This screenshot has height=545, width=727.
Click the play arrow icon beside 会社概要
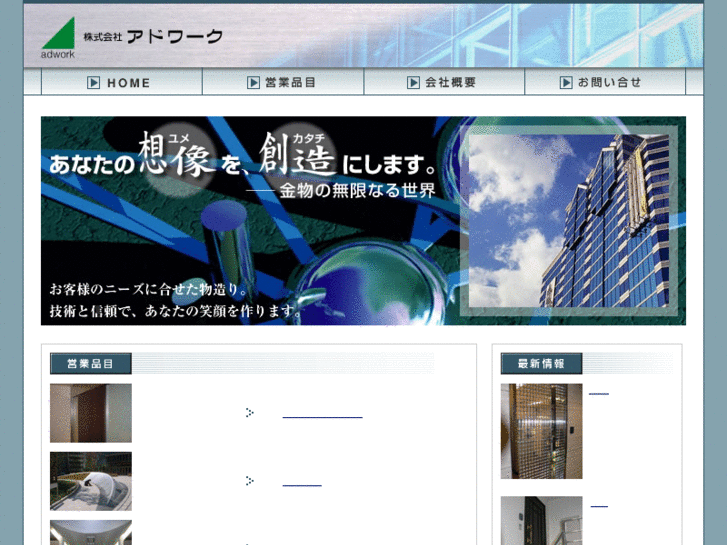[x=414, y=83]
